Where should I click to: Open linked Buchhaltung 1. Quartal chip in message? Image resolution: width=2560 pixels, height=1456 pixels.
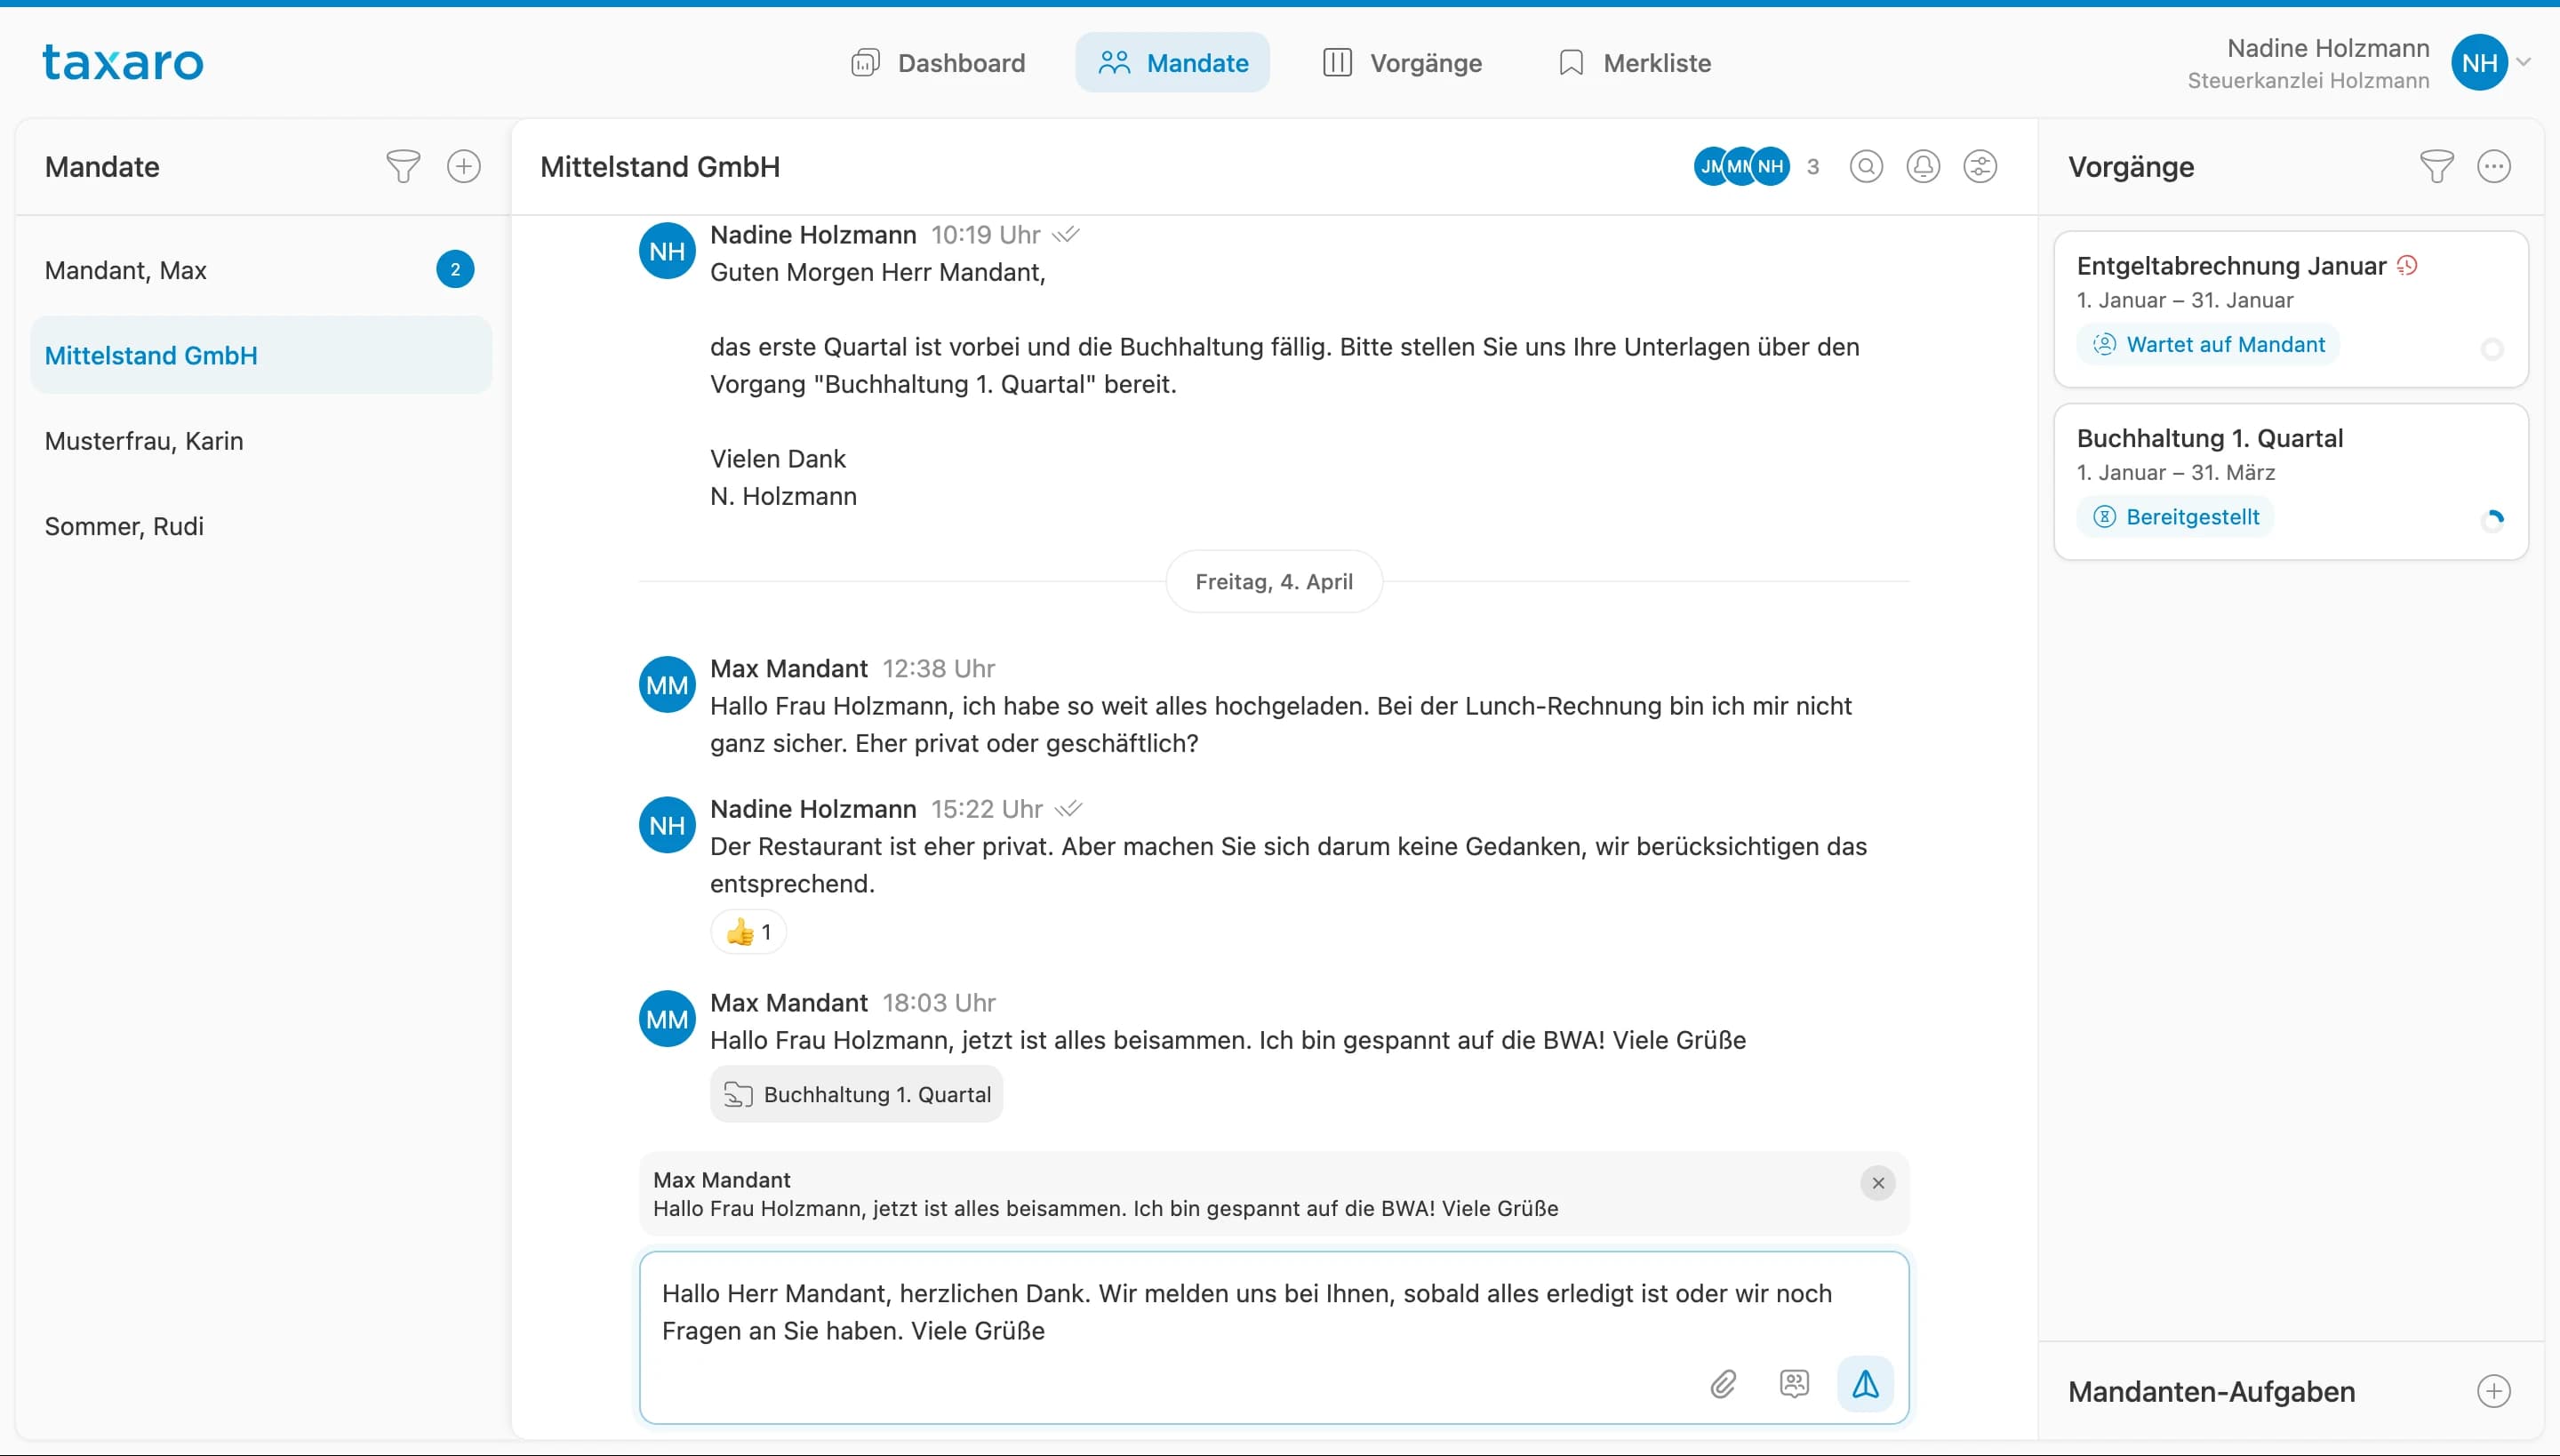point(856,1094)
